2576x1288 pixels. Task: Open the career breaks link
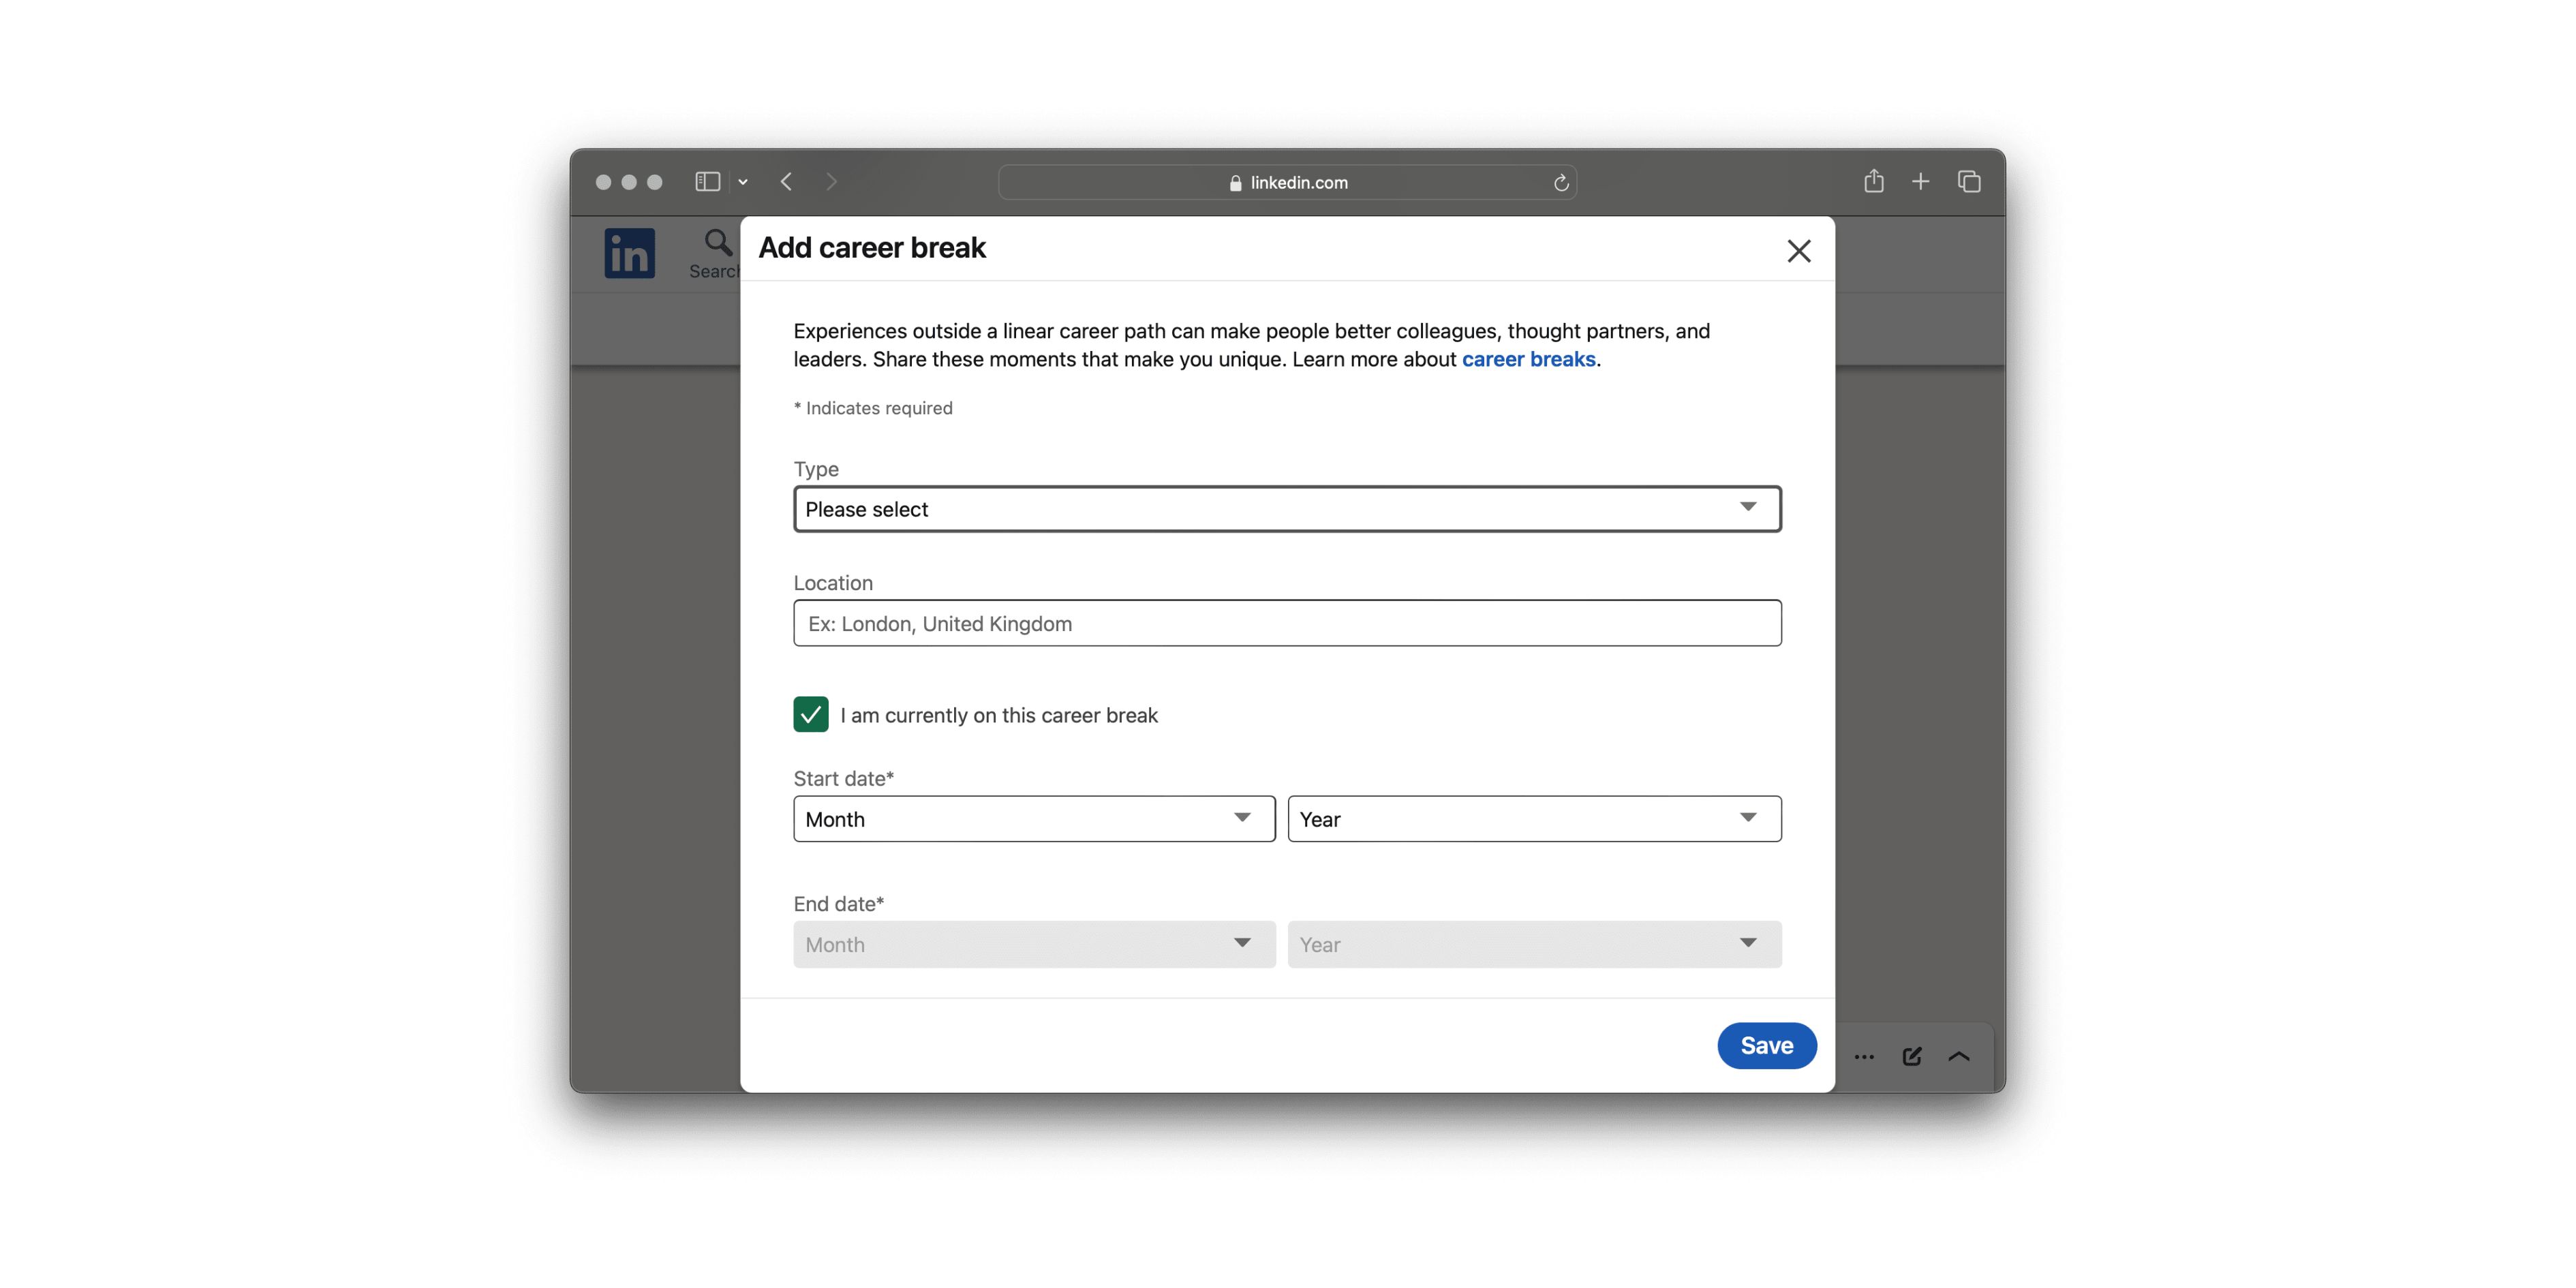[x=1528, y=359]
